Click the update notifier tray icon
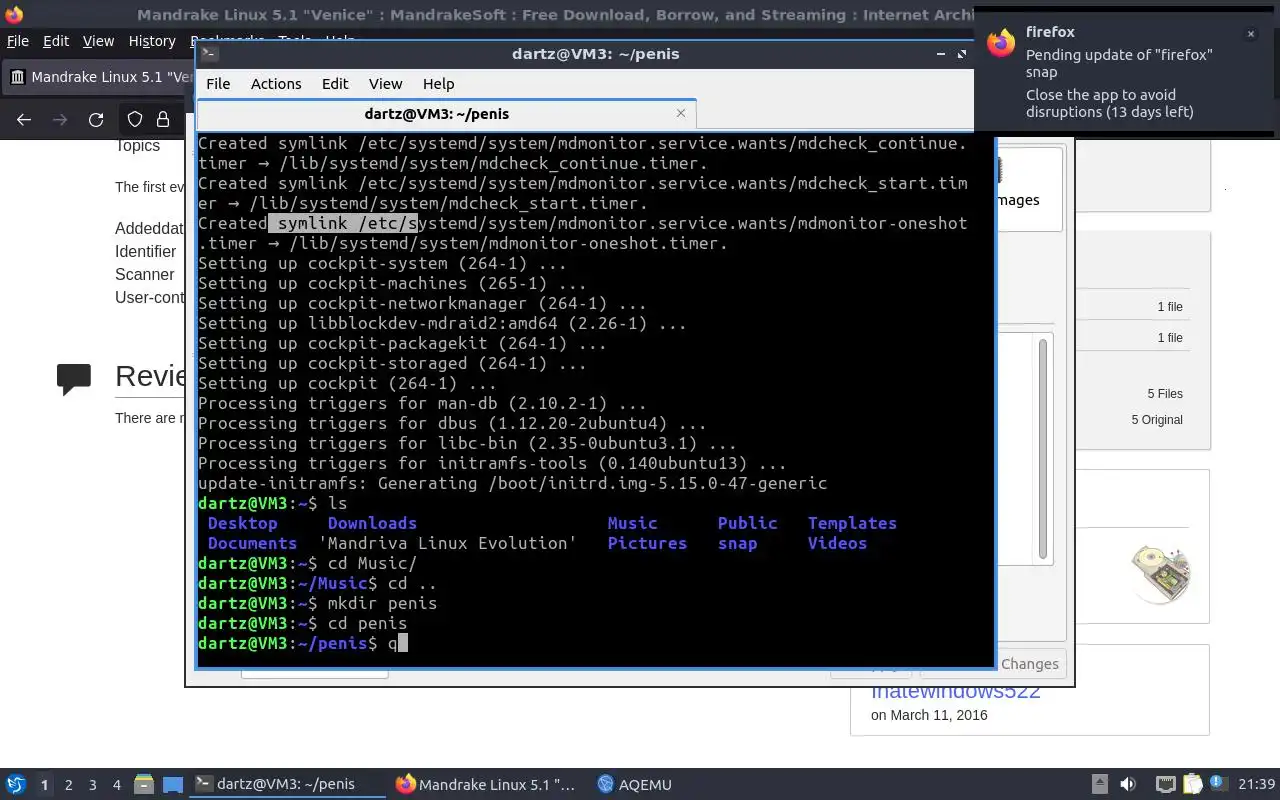1280x800 pixels. coord(1218,785)
